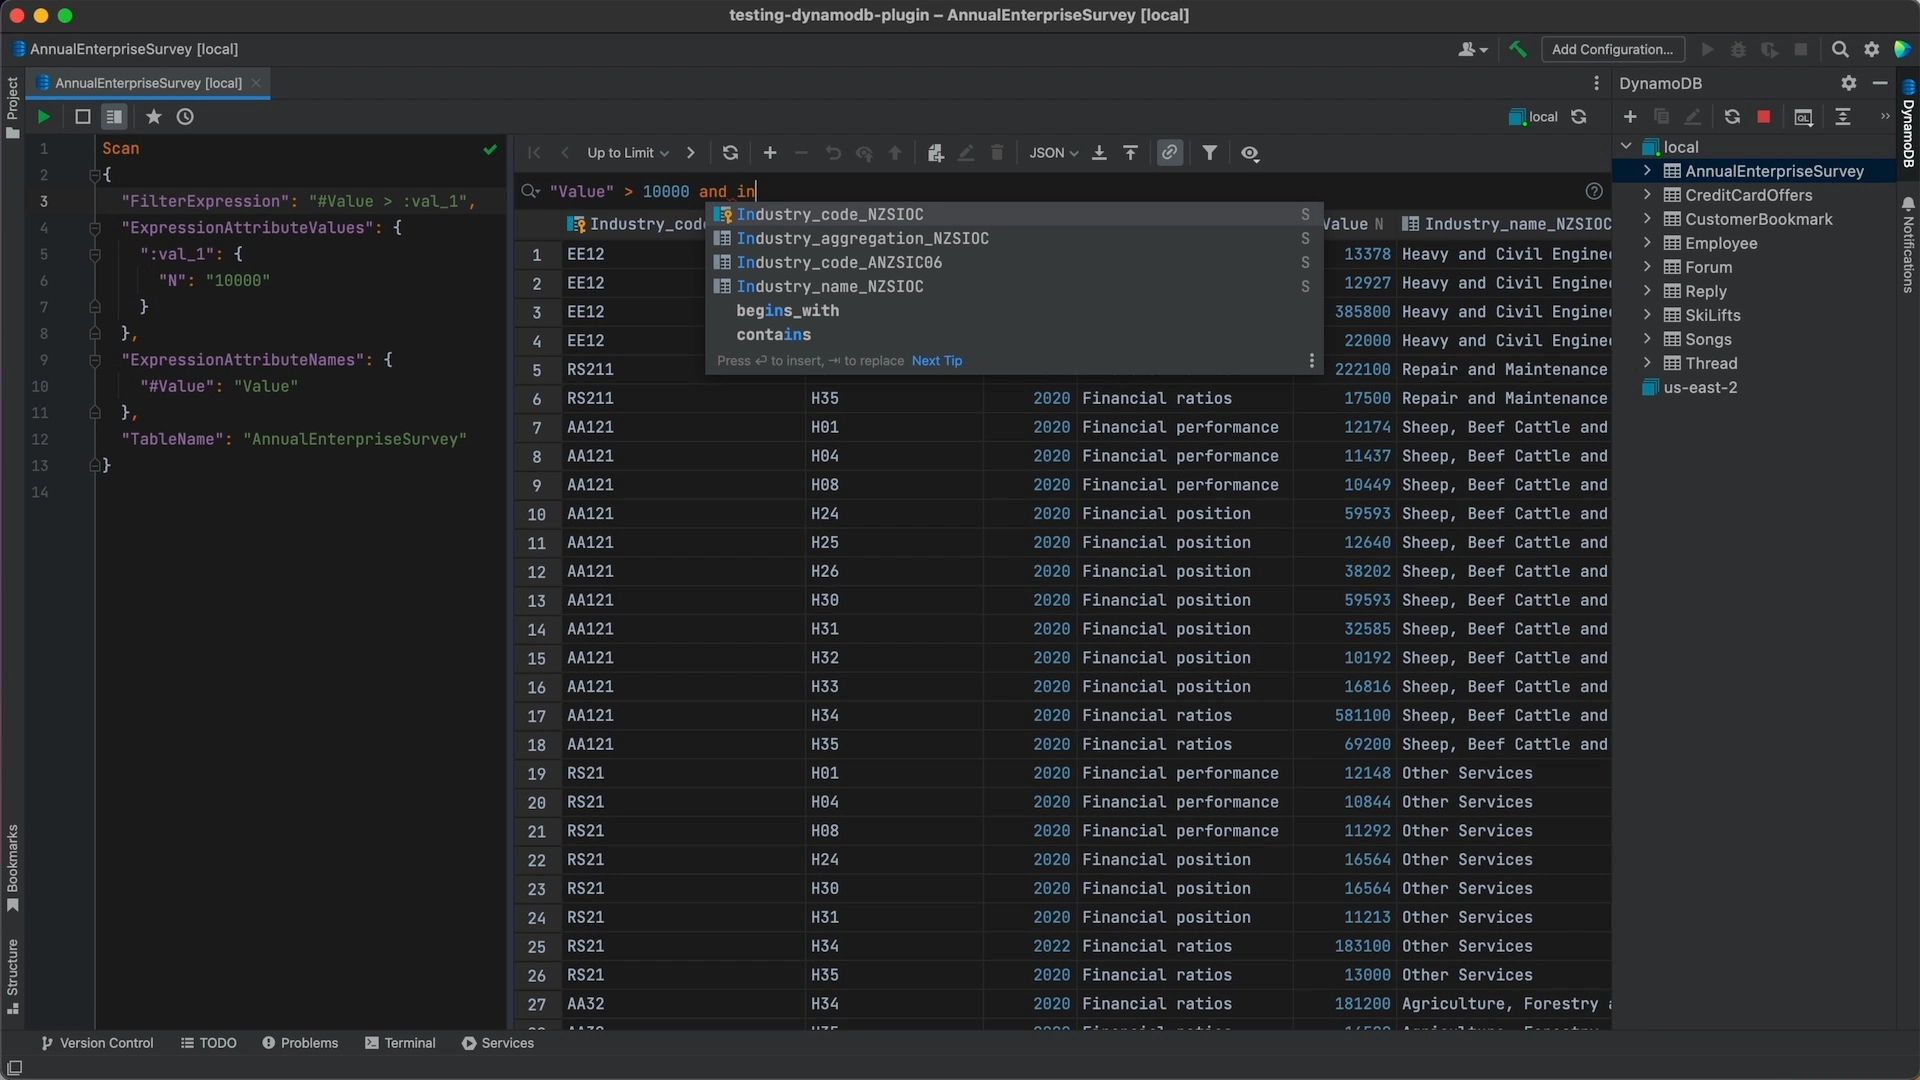Open the filter funnel icon

click(1210, 153)
